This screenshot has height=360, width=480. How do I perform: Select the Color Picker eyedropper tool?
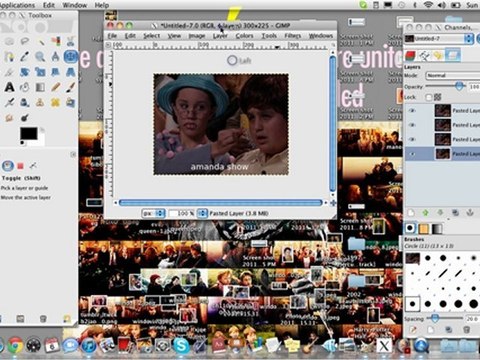(x=25, y=56)
